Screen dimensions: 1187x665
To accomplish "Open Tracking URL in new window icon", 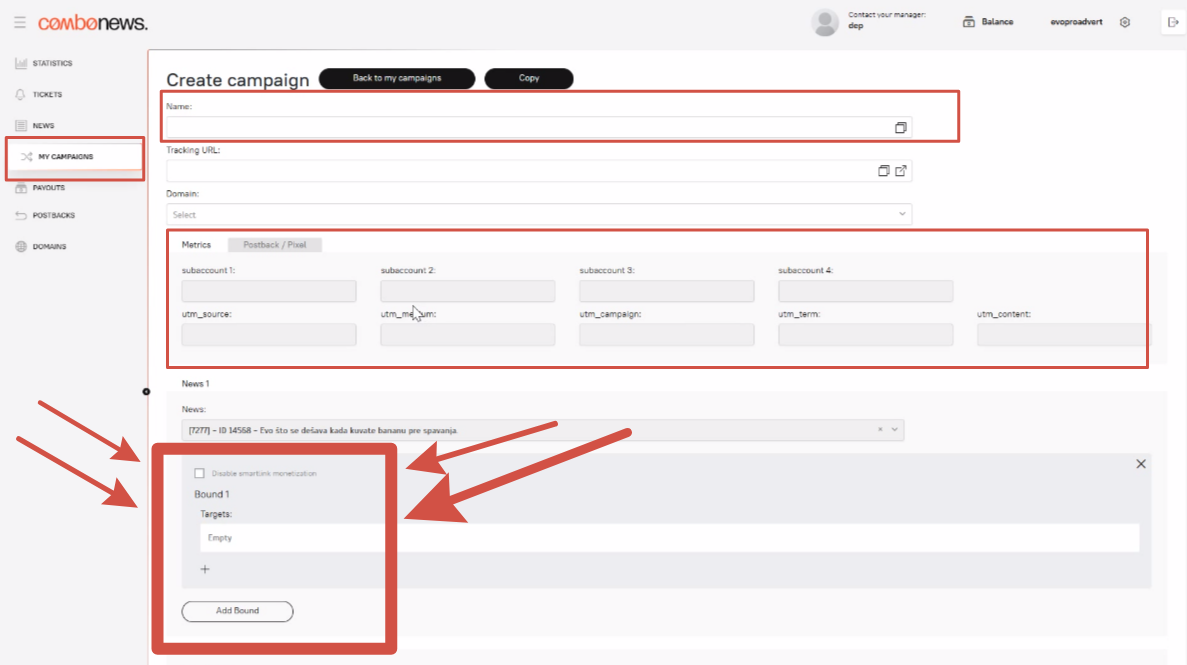I will (x=901, y=171).
